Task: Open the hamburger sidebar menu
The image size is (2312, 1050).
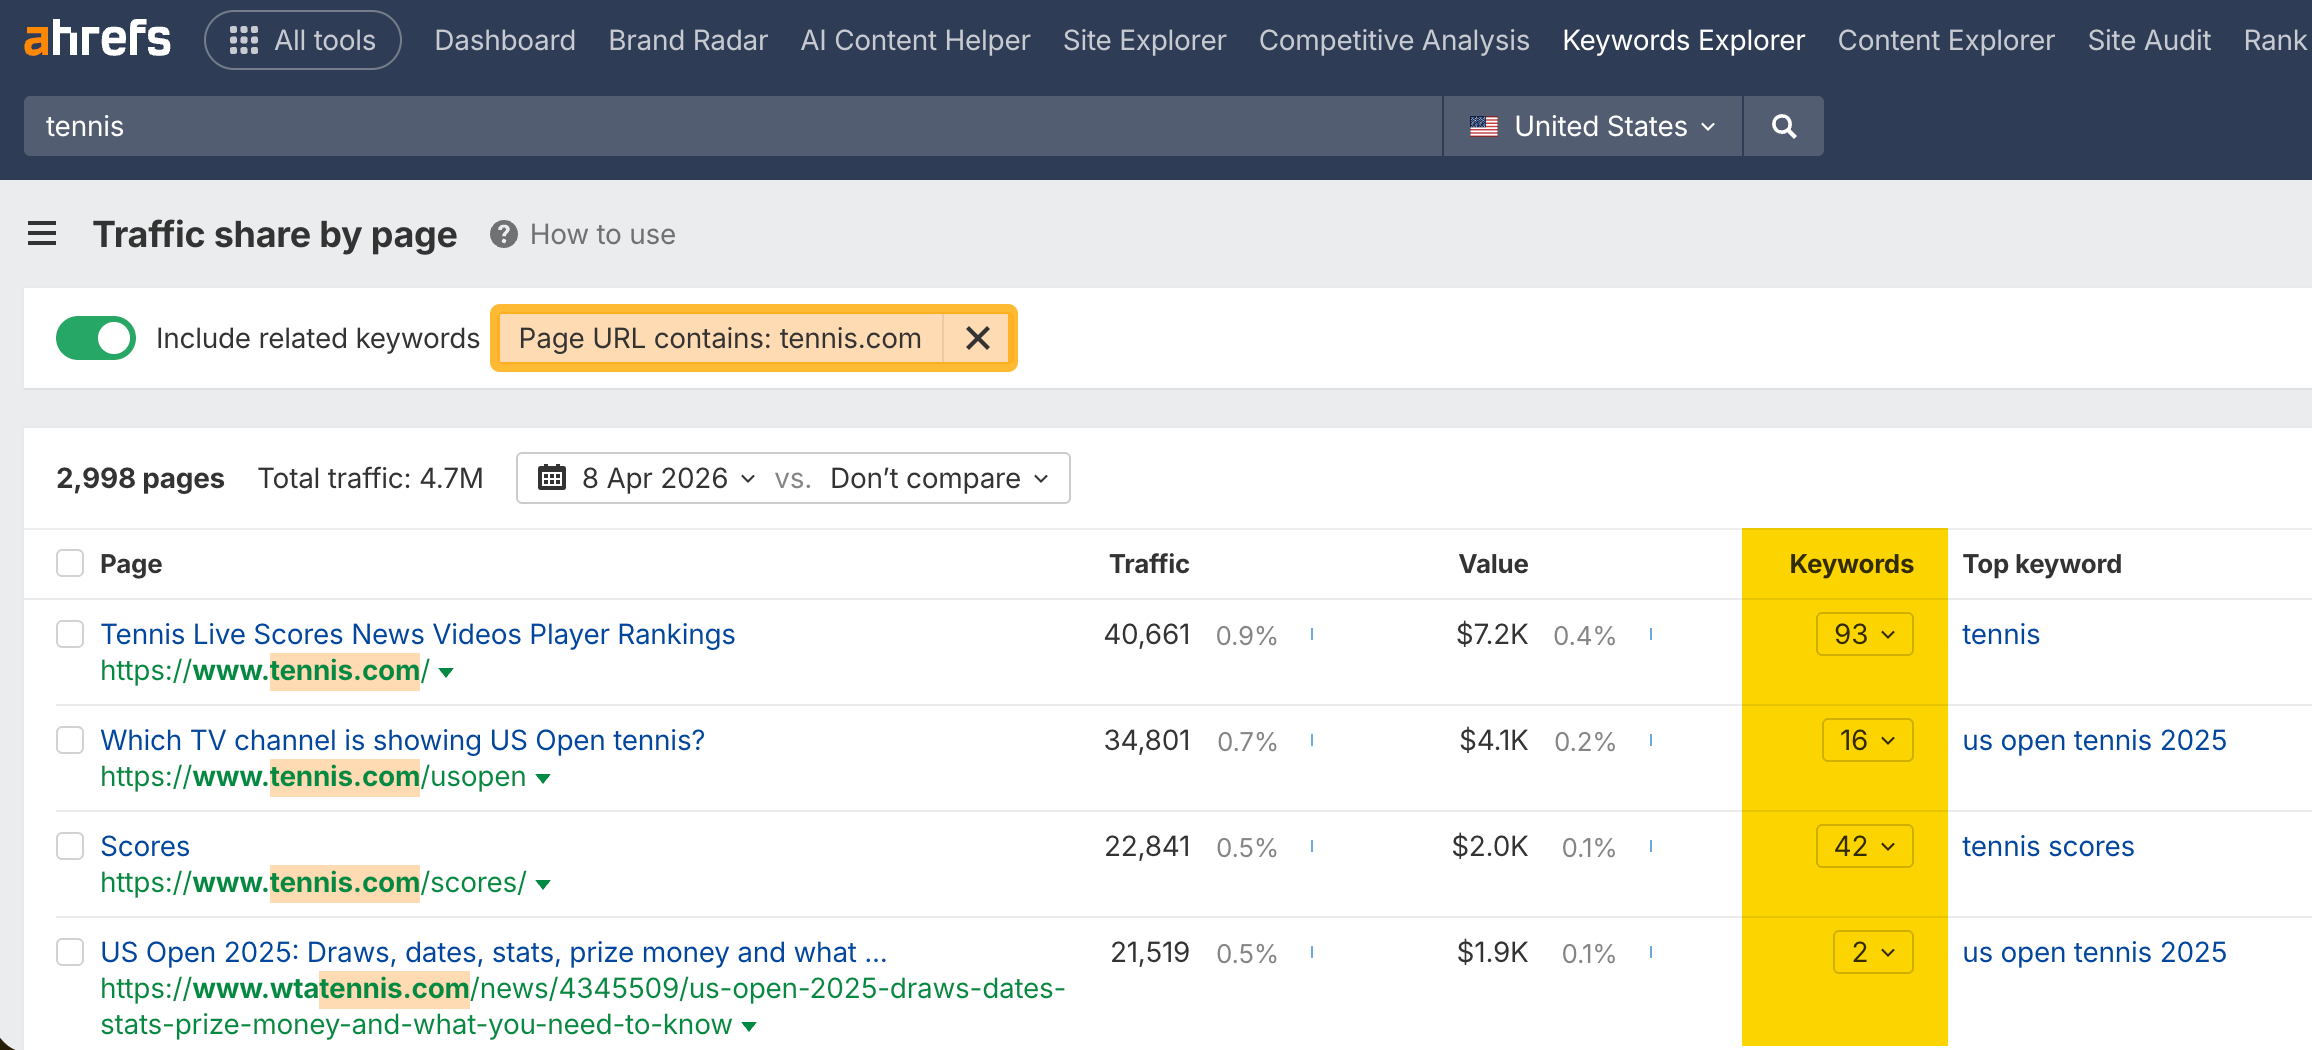Action: point(42,234)
